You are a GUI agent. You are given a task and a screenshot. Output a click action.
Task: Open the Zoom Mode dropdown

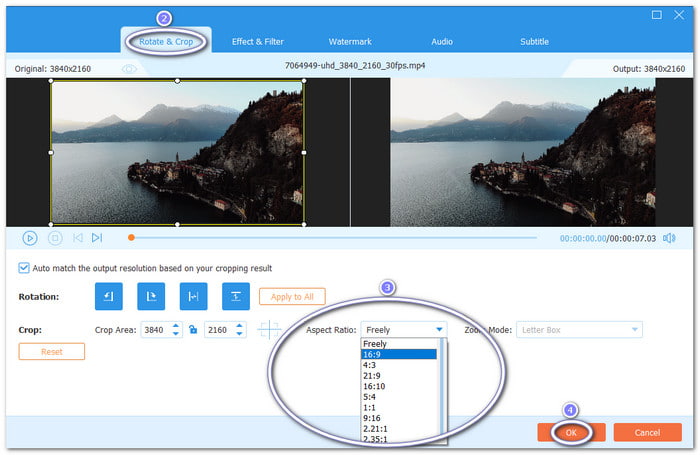point(579,330)
